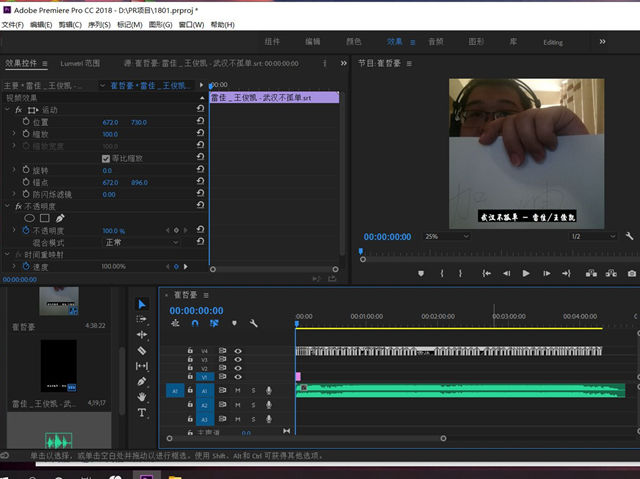Open the Lumetri 范围 panel tab
Viewport: 640px width, 479px height.
pyautogui.click(x=79, y=63)
